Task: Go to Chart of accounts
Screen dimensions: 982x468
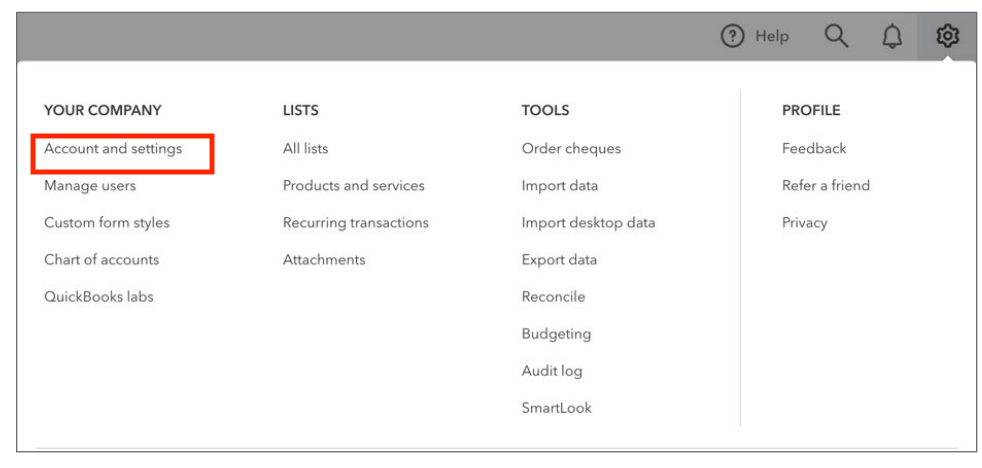Action: (x=101, y=259)
